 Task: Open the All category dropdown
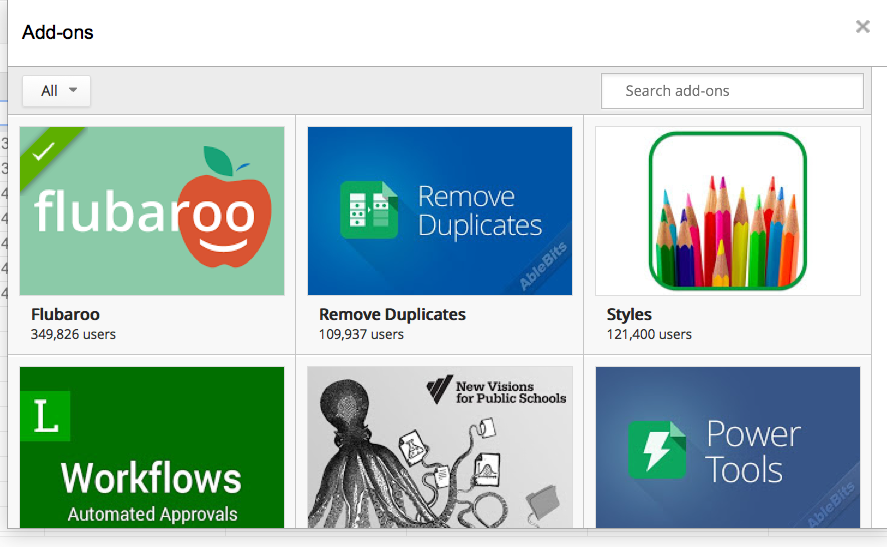click(57, 91)
